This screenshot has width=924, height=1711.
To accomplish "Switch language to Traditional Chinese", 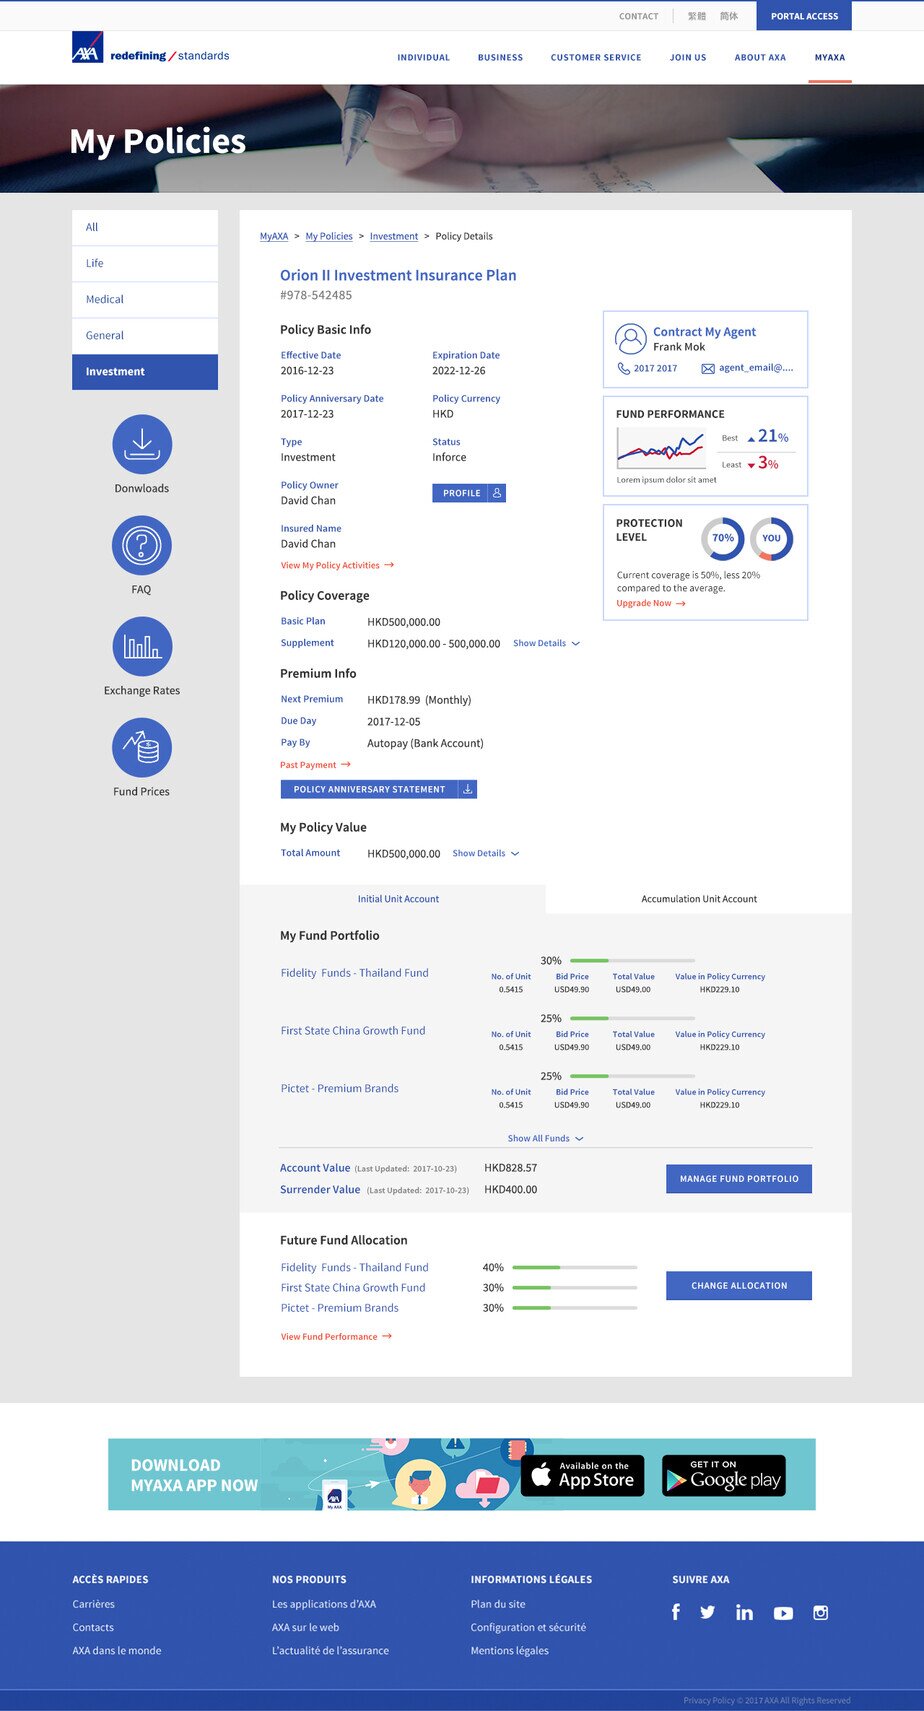I will (x=697, y=16).
